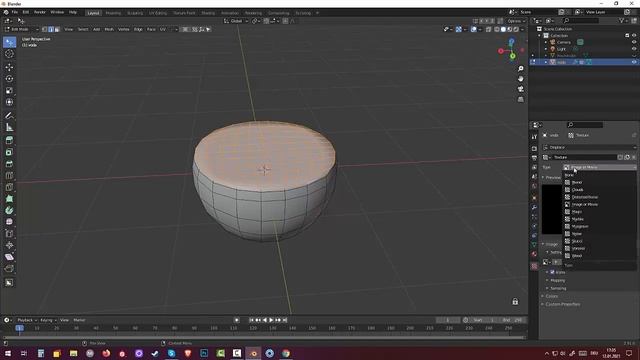Jump to the timeline start frame
640x360 pixels.
point(251,320)
